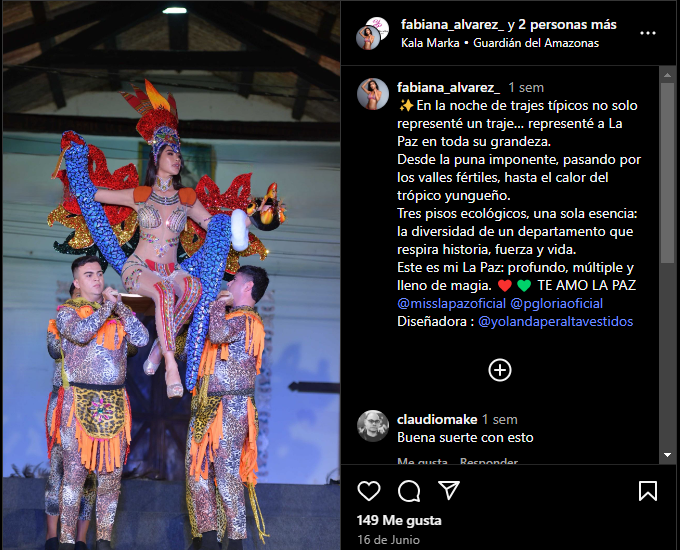The image size is (680, 550).
Task: View the 149 Me gusta likes list
Action: tap(399, 520)
